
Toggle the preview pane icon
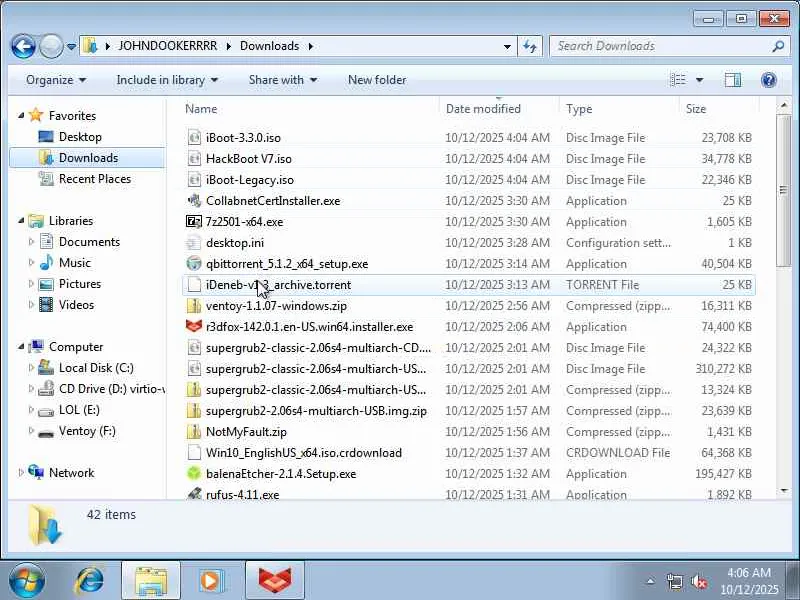(733, 80)
